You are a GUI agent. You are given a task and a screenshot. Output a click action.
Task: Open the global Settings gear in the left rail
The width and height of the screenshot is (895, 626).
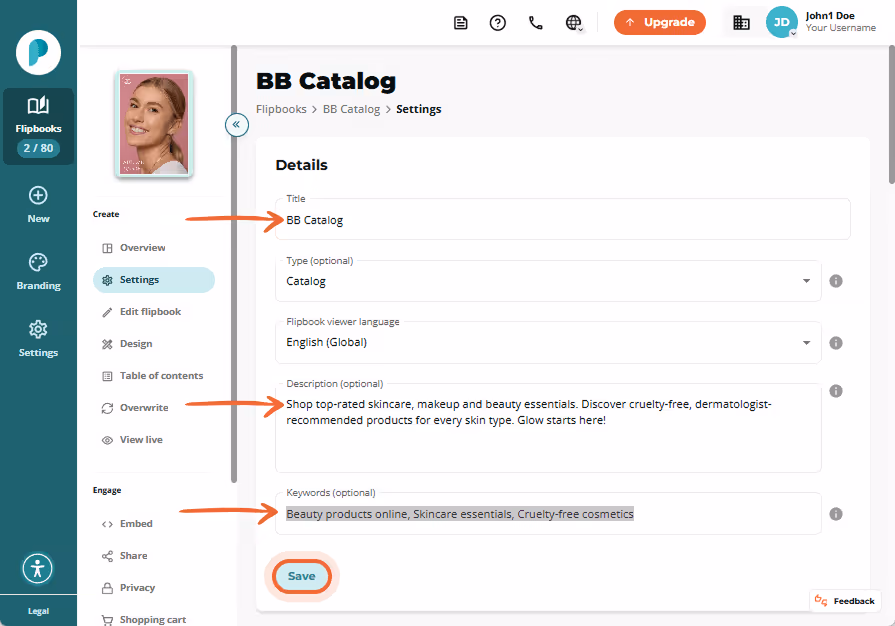point(38,338)
